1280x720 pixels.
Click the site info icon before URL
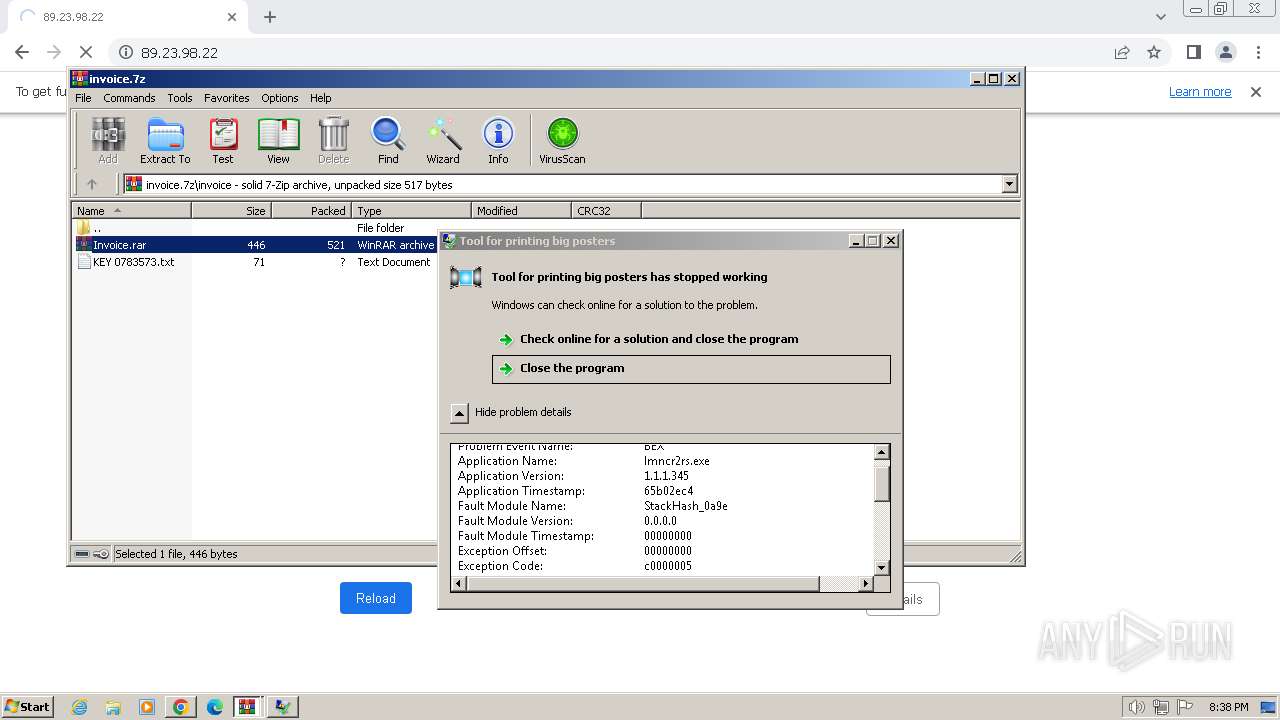pos(126,52)
